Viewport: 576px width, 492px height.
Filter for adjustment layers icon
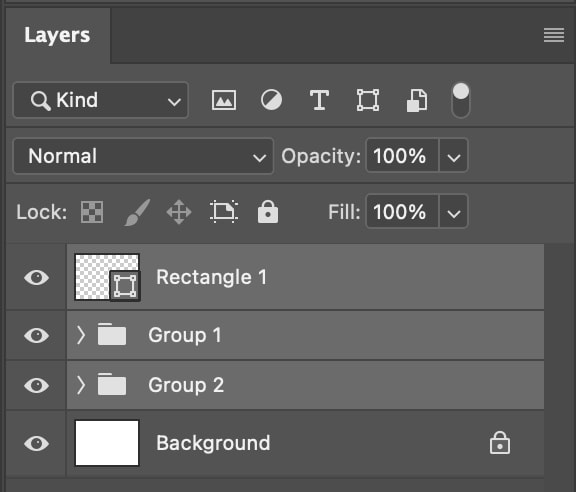click(x=271, y=100)
